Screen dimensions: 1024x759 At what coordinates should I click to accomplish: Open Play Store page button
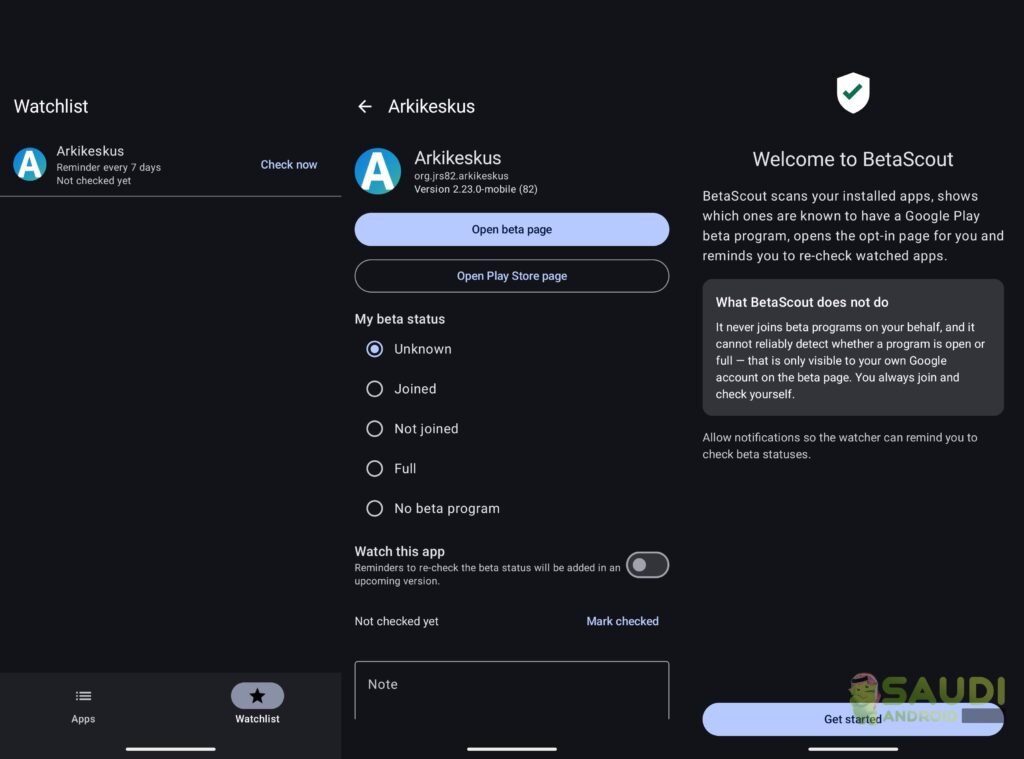pyautogui.click(x=511, y=276)
